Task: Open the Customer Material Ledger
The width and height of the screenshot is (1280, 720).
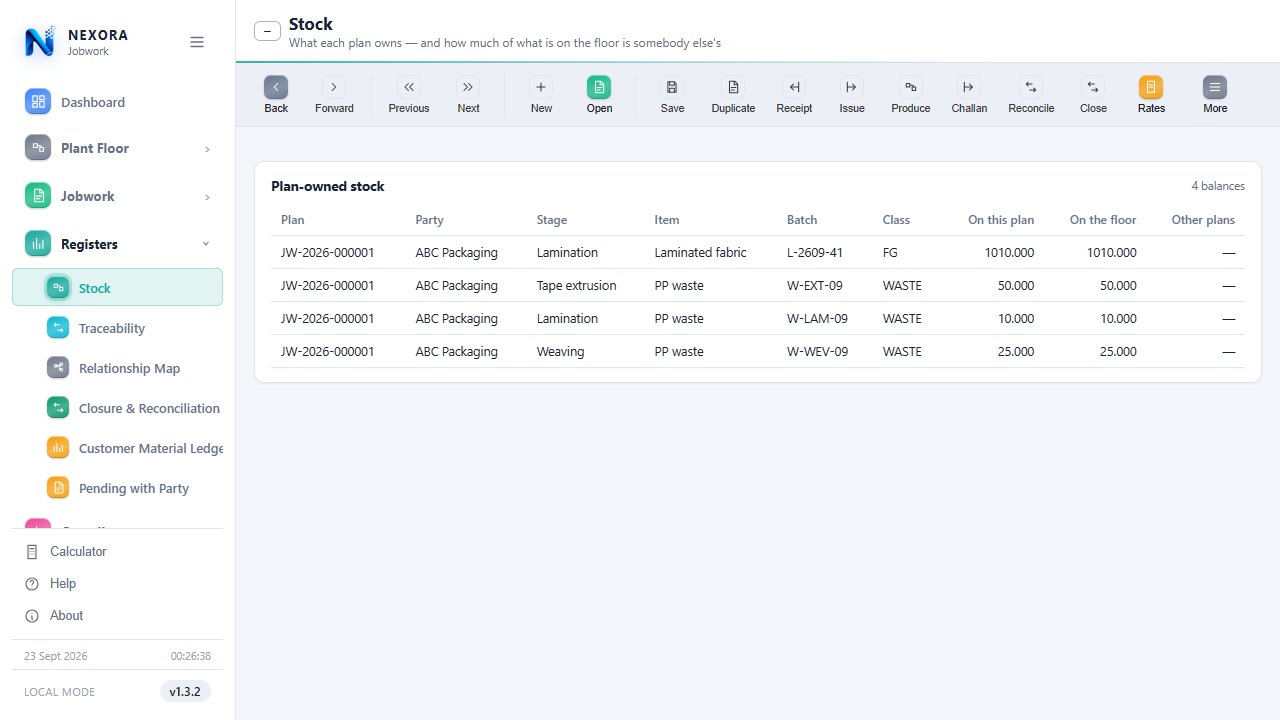Action: tap(118, 448)
